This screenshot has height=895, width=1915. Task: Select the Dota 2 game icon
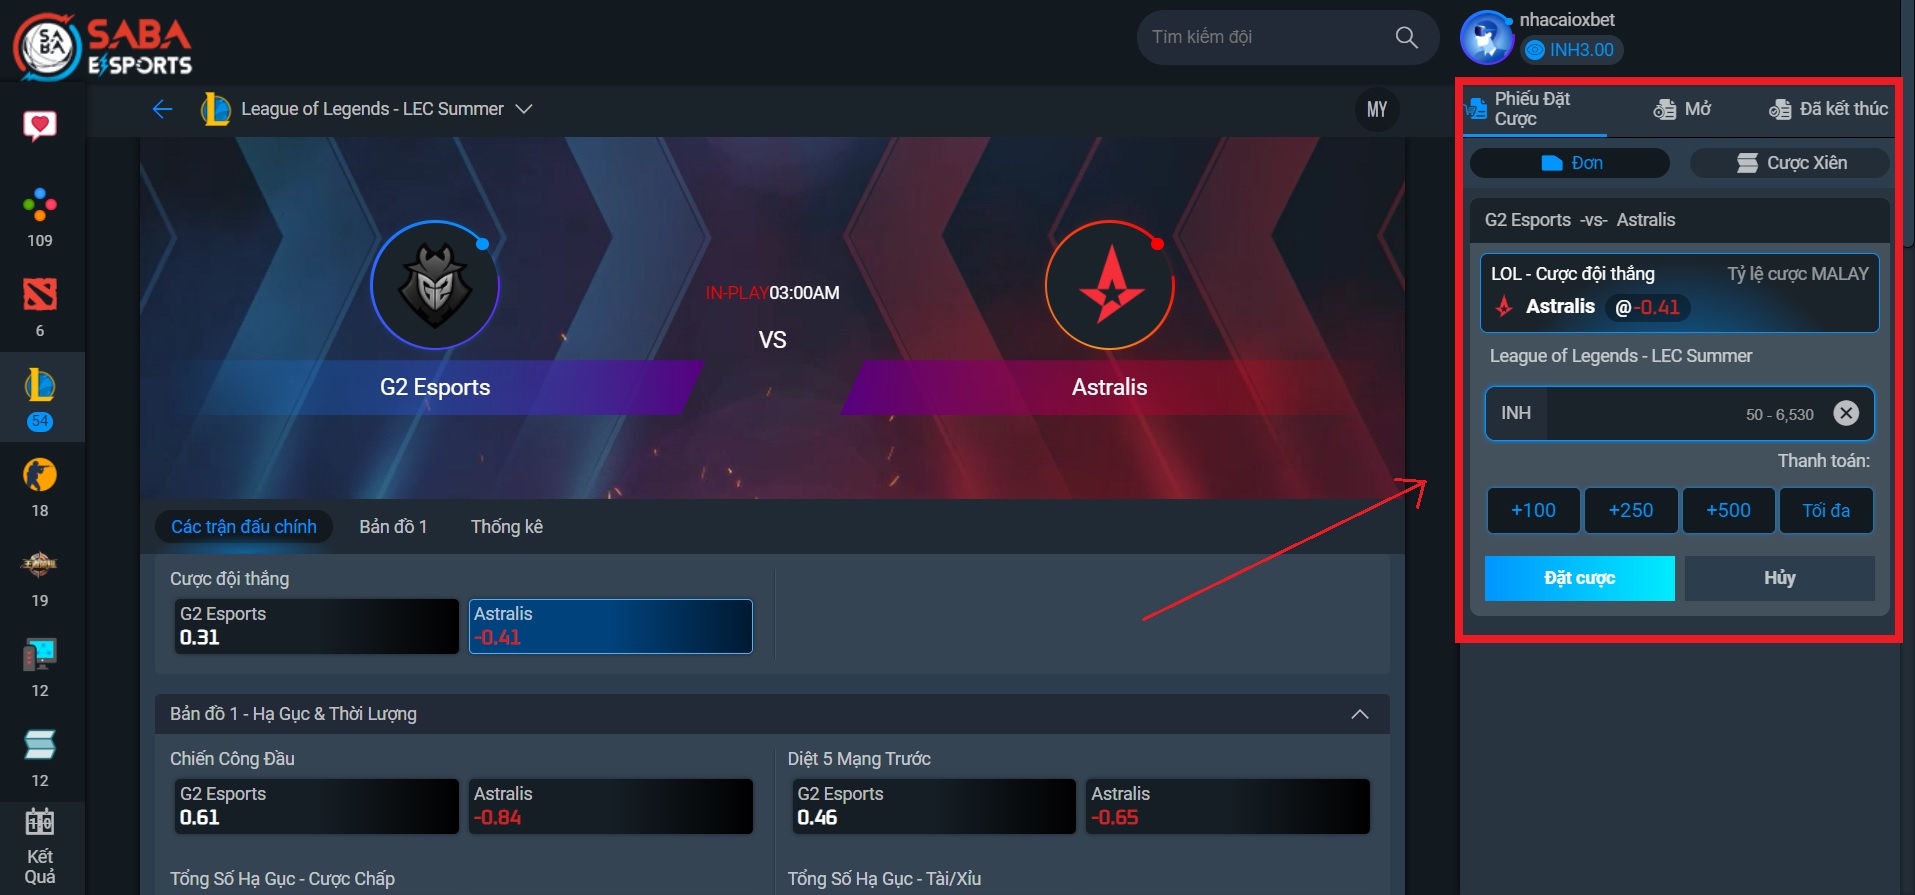[x=40, y=295]
